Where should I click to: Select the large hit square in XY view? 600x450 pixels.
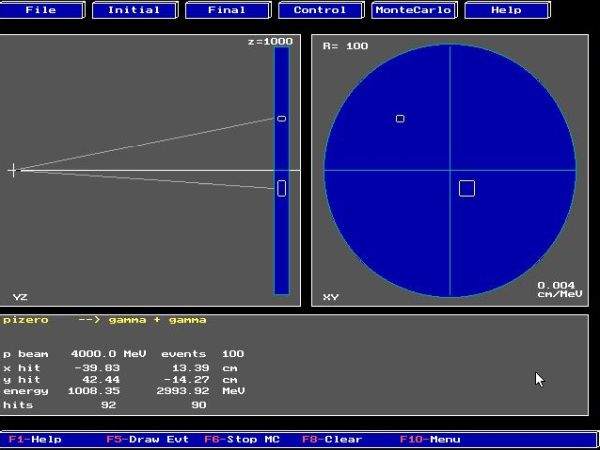tap(467, 189)
